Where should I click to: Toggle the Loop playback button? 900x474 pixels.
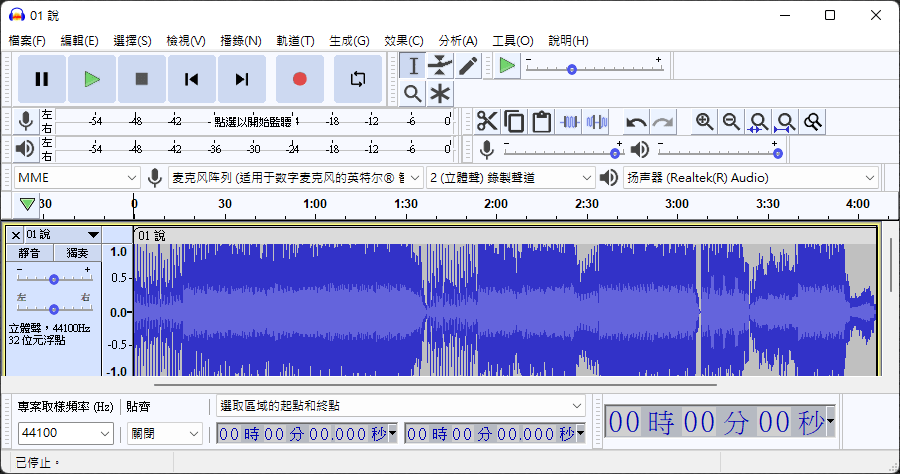coord(358,79)
